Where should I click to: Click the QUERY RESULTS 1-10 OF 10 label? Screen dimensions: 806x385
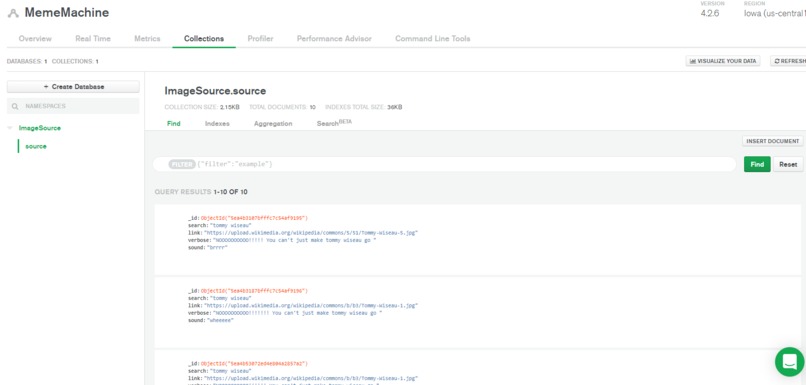(x=201, y=192)
